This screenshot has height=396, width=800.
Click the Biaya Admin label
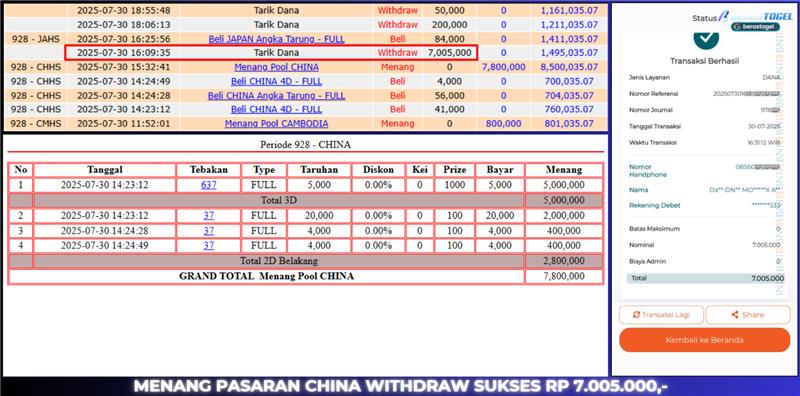click(x=647, y=261)
